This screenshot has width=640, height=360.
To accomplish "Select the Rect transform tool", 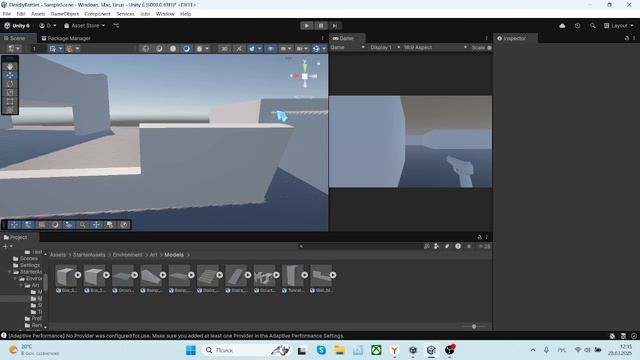I will (10, 101).
